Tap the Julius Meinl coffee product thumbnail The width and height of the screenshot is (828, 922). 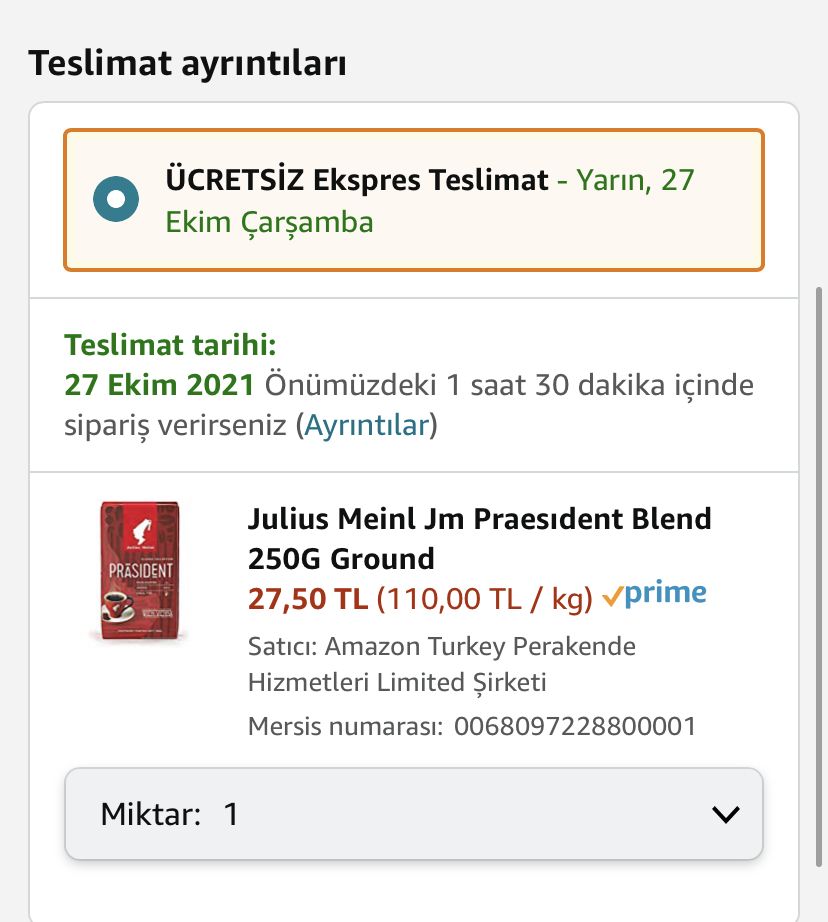click(140, 571)
